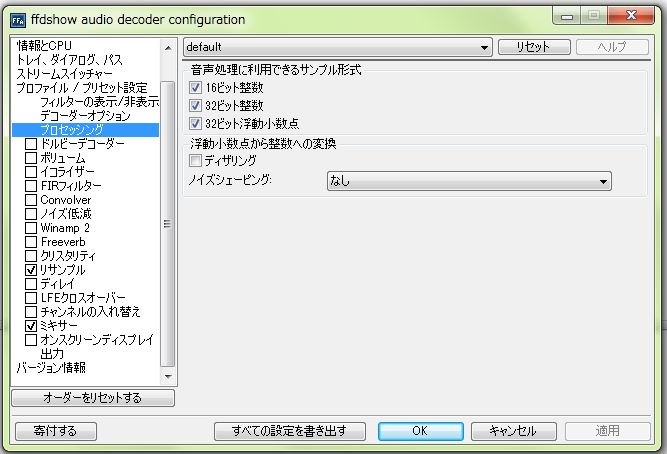This screenshot has width=667, height=454.
Task: Open プロファイル / プリセット設定 page
Action: coord(82,88)
